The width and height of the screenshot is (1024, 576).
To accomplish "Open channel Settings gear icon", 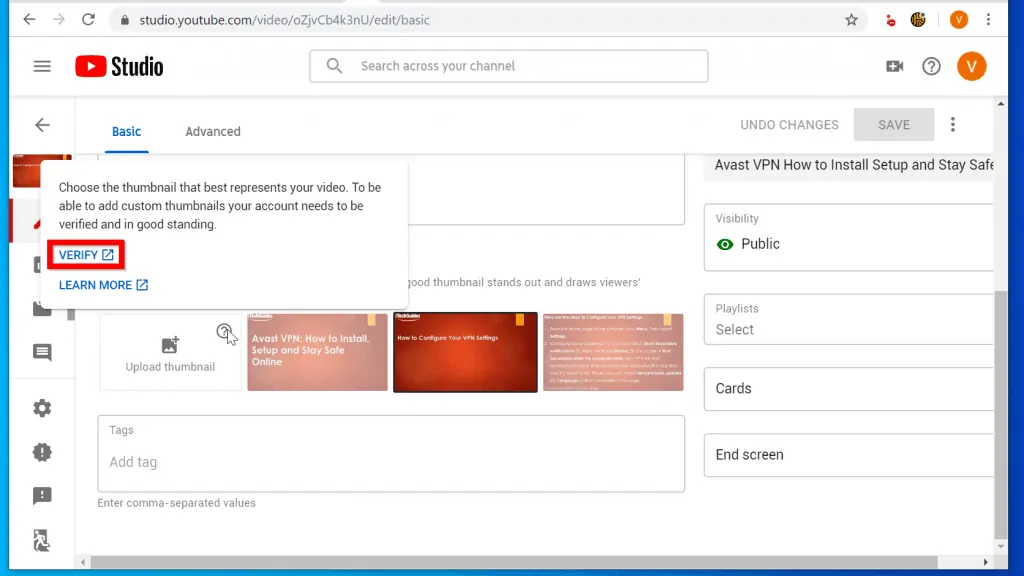I will (x=42, y=408).
